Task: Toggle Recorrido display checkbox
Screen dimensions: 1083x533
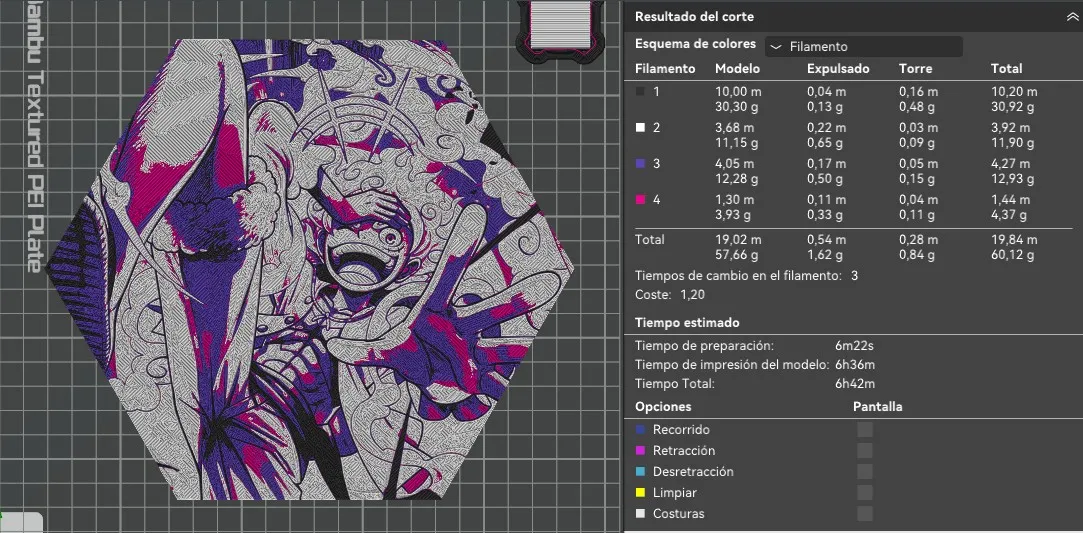Action: [x=865, y=429]
